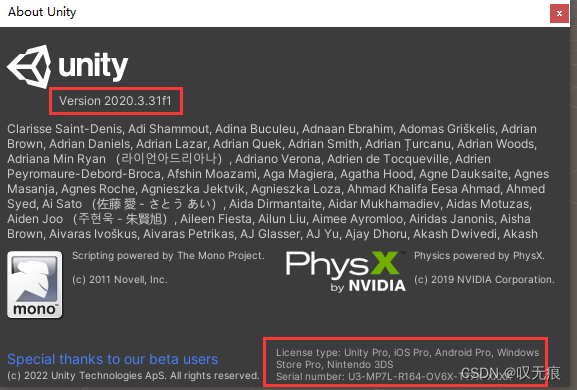Click the name Aiden Joo in the credits

coord(35,219)
